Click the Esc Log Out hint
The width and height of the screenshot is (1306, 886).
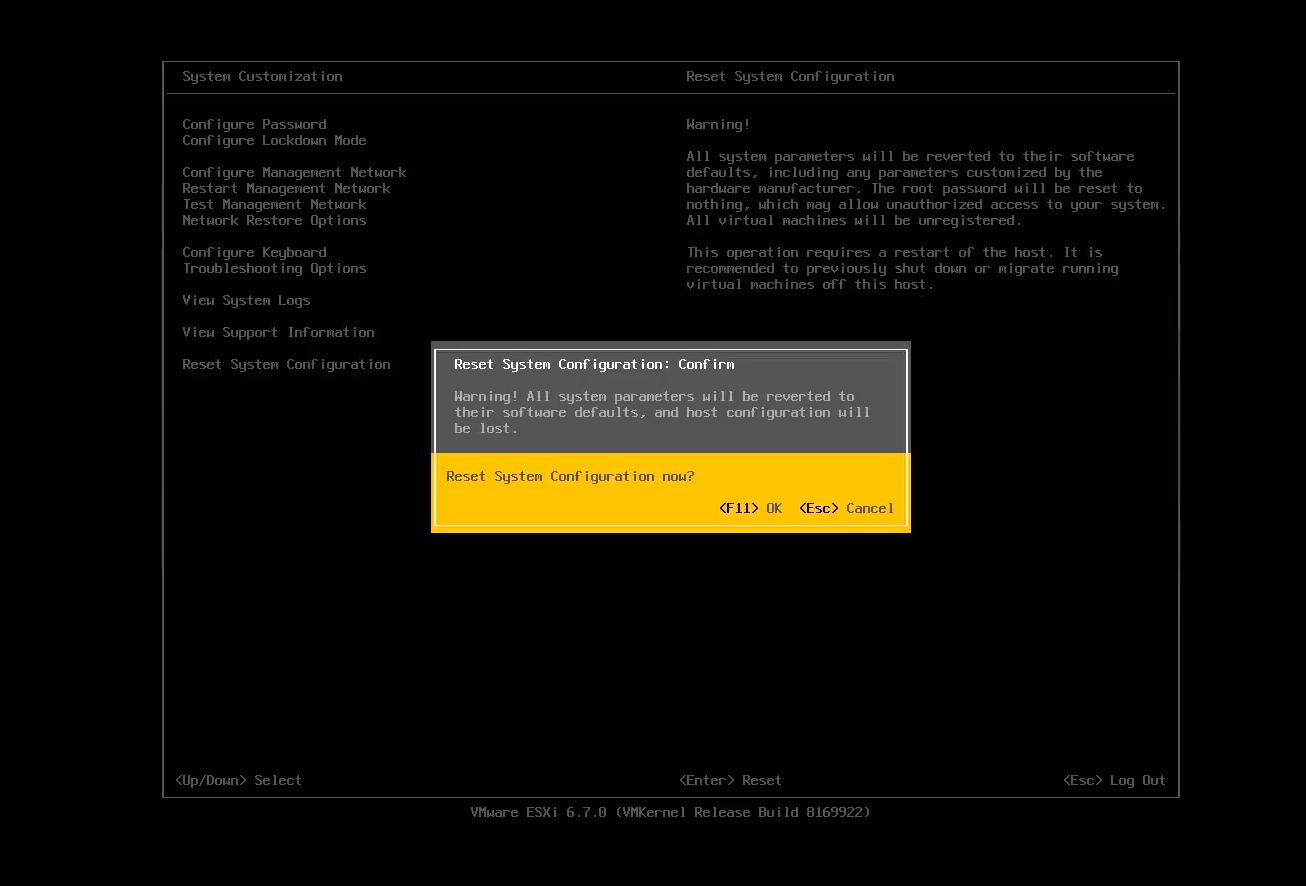pyautogui.click(x=1114, y=780)
